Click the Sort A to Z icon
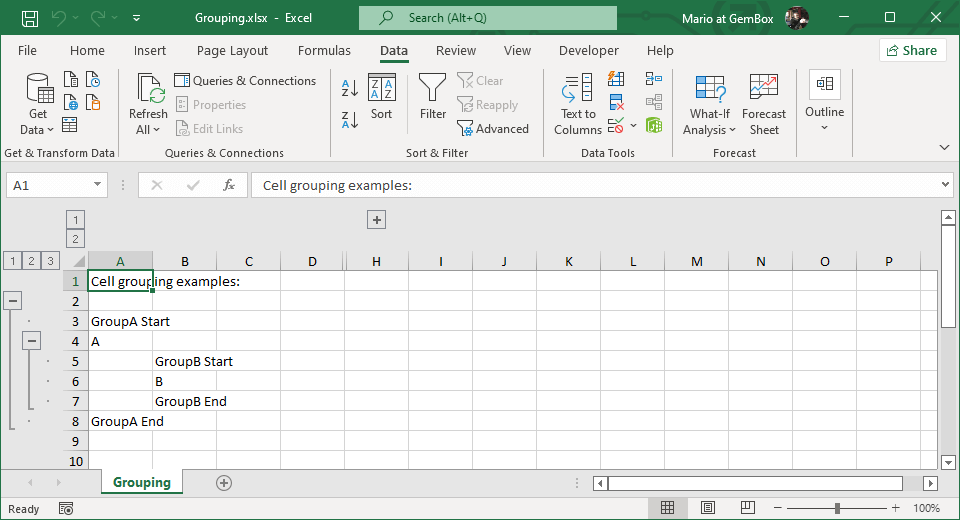The height and width of the screenshot is (520, 960). (x=349, y=88)
